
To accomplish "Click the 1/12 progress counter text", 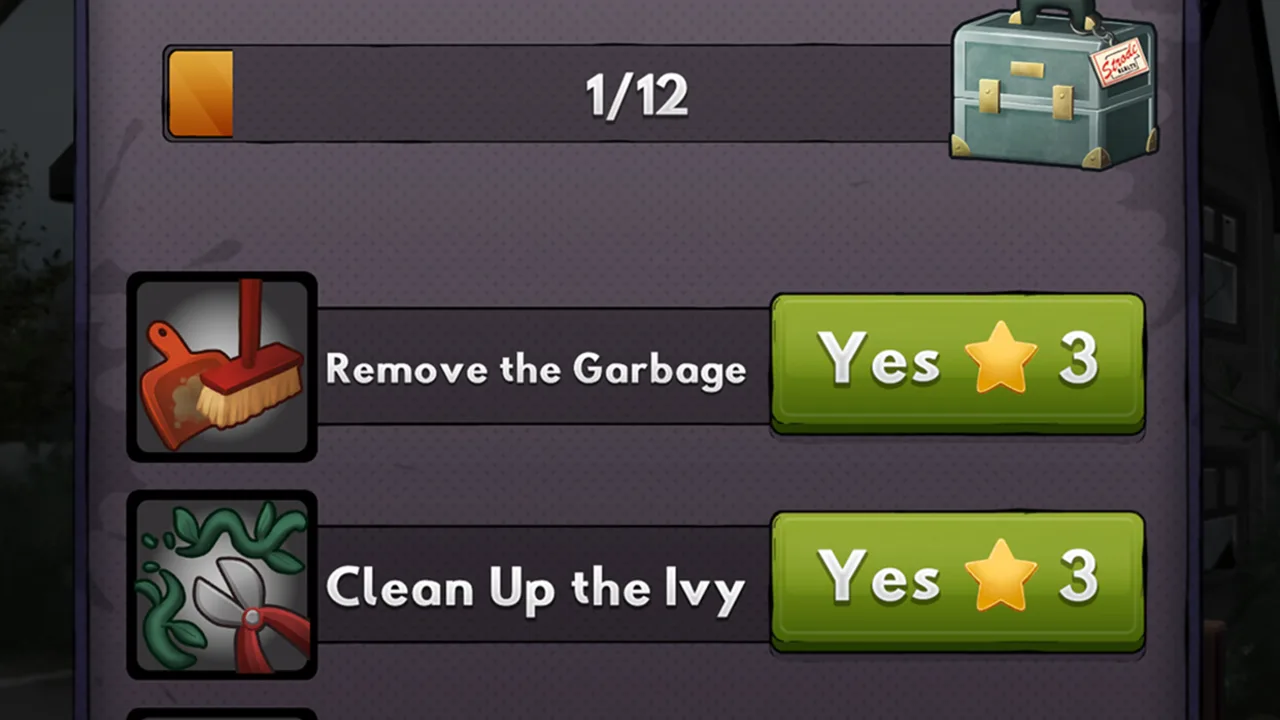I will (x=637, y=96).
